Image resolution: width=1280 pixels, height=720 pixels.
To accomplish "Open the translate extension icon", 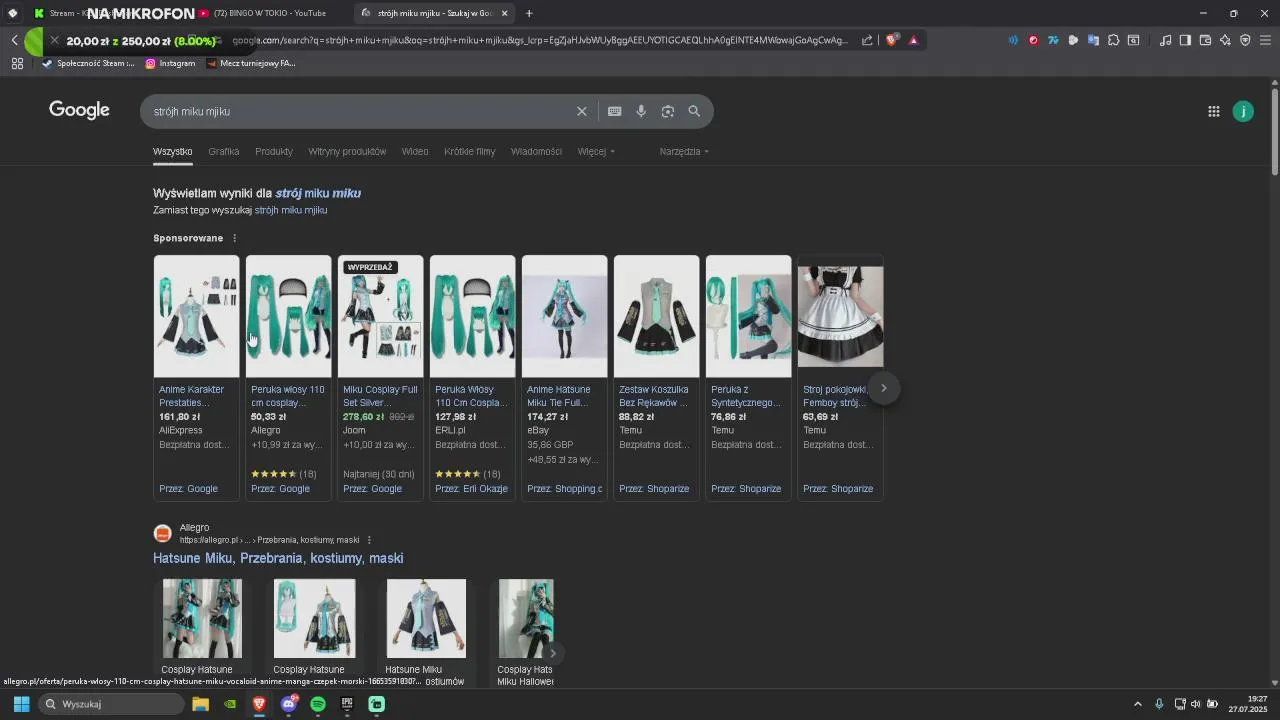I will 1093,40.
